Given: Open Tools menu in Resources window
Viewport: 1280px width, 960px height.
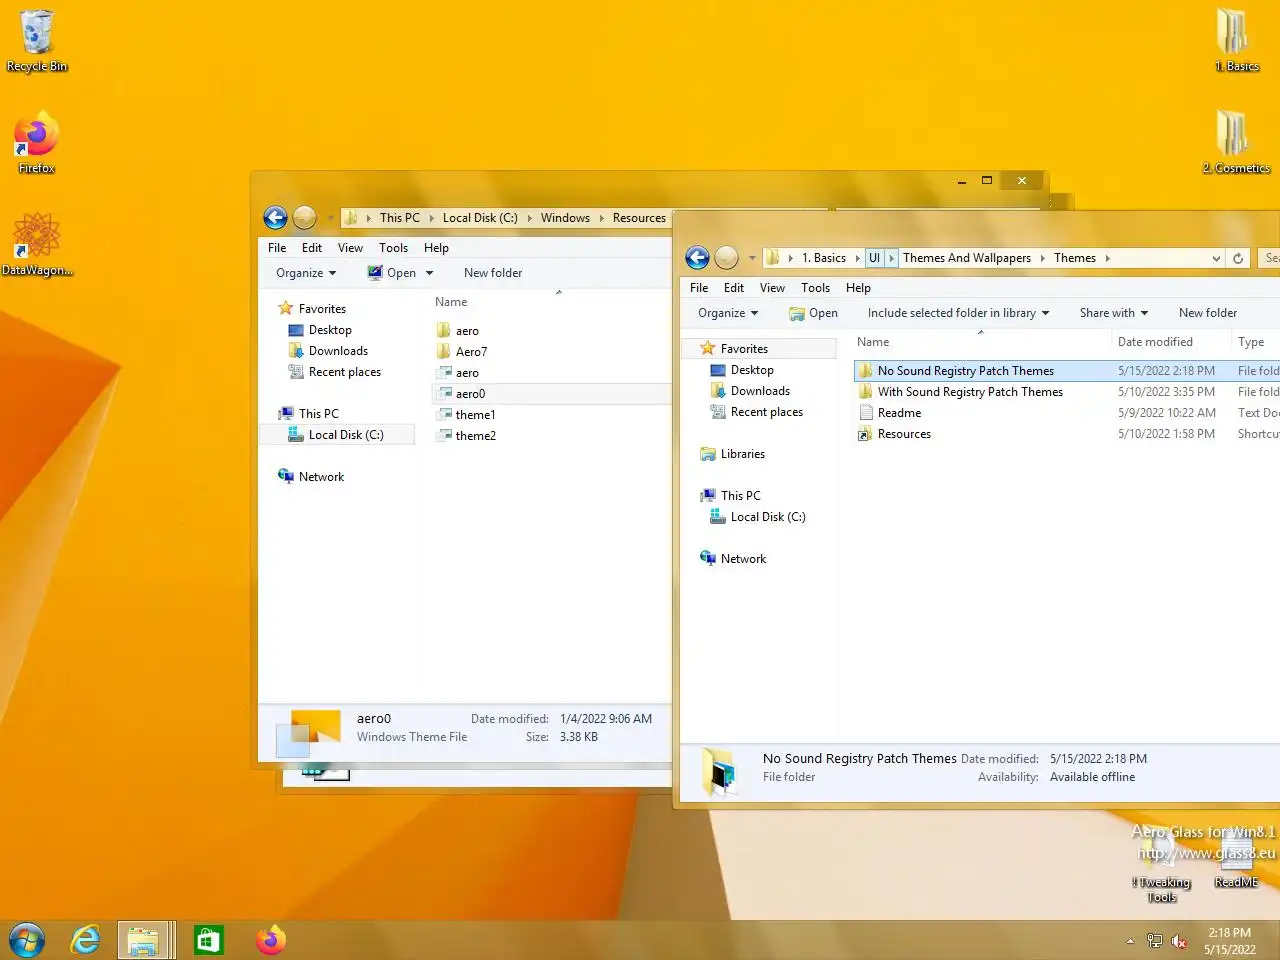Looking at the screenshot, I should coord(393,248).
